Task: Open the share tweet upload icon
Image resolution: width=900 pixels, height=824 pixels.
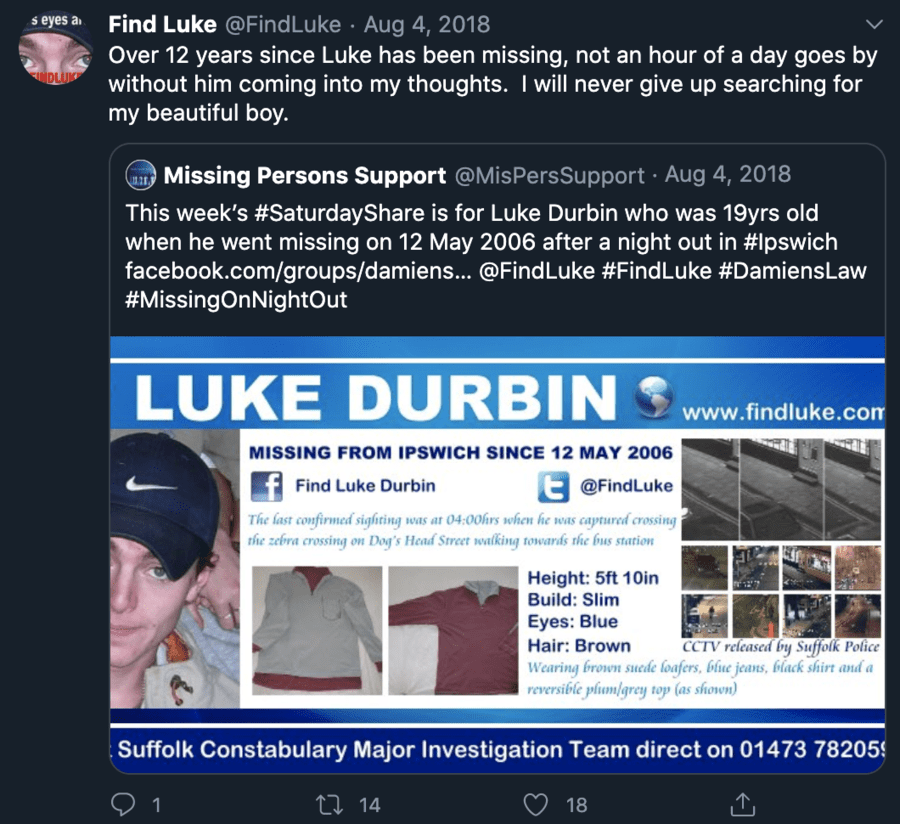Action: [x=742, y=804]
